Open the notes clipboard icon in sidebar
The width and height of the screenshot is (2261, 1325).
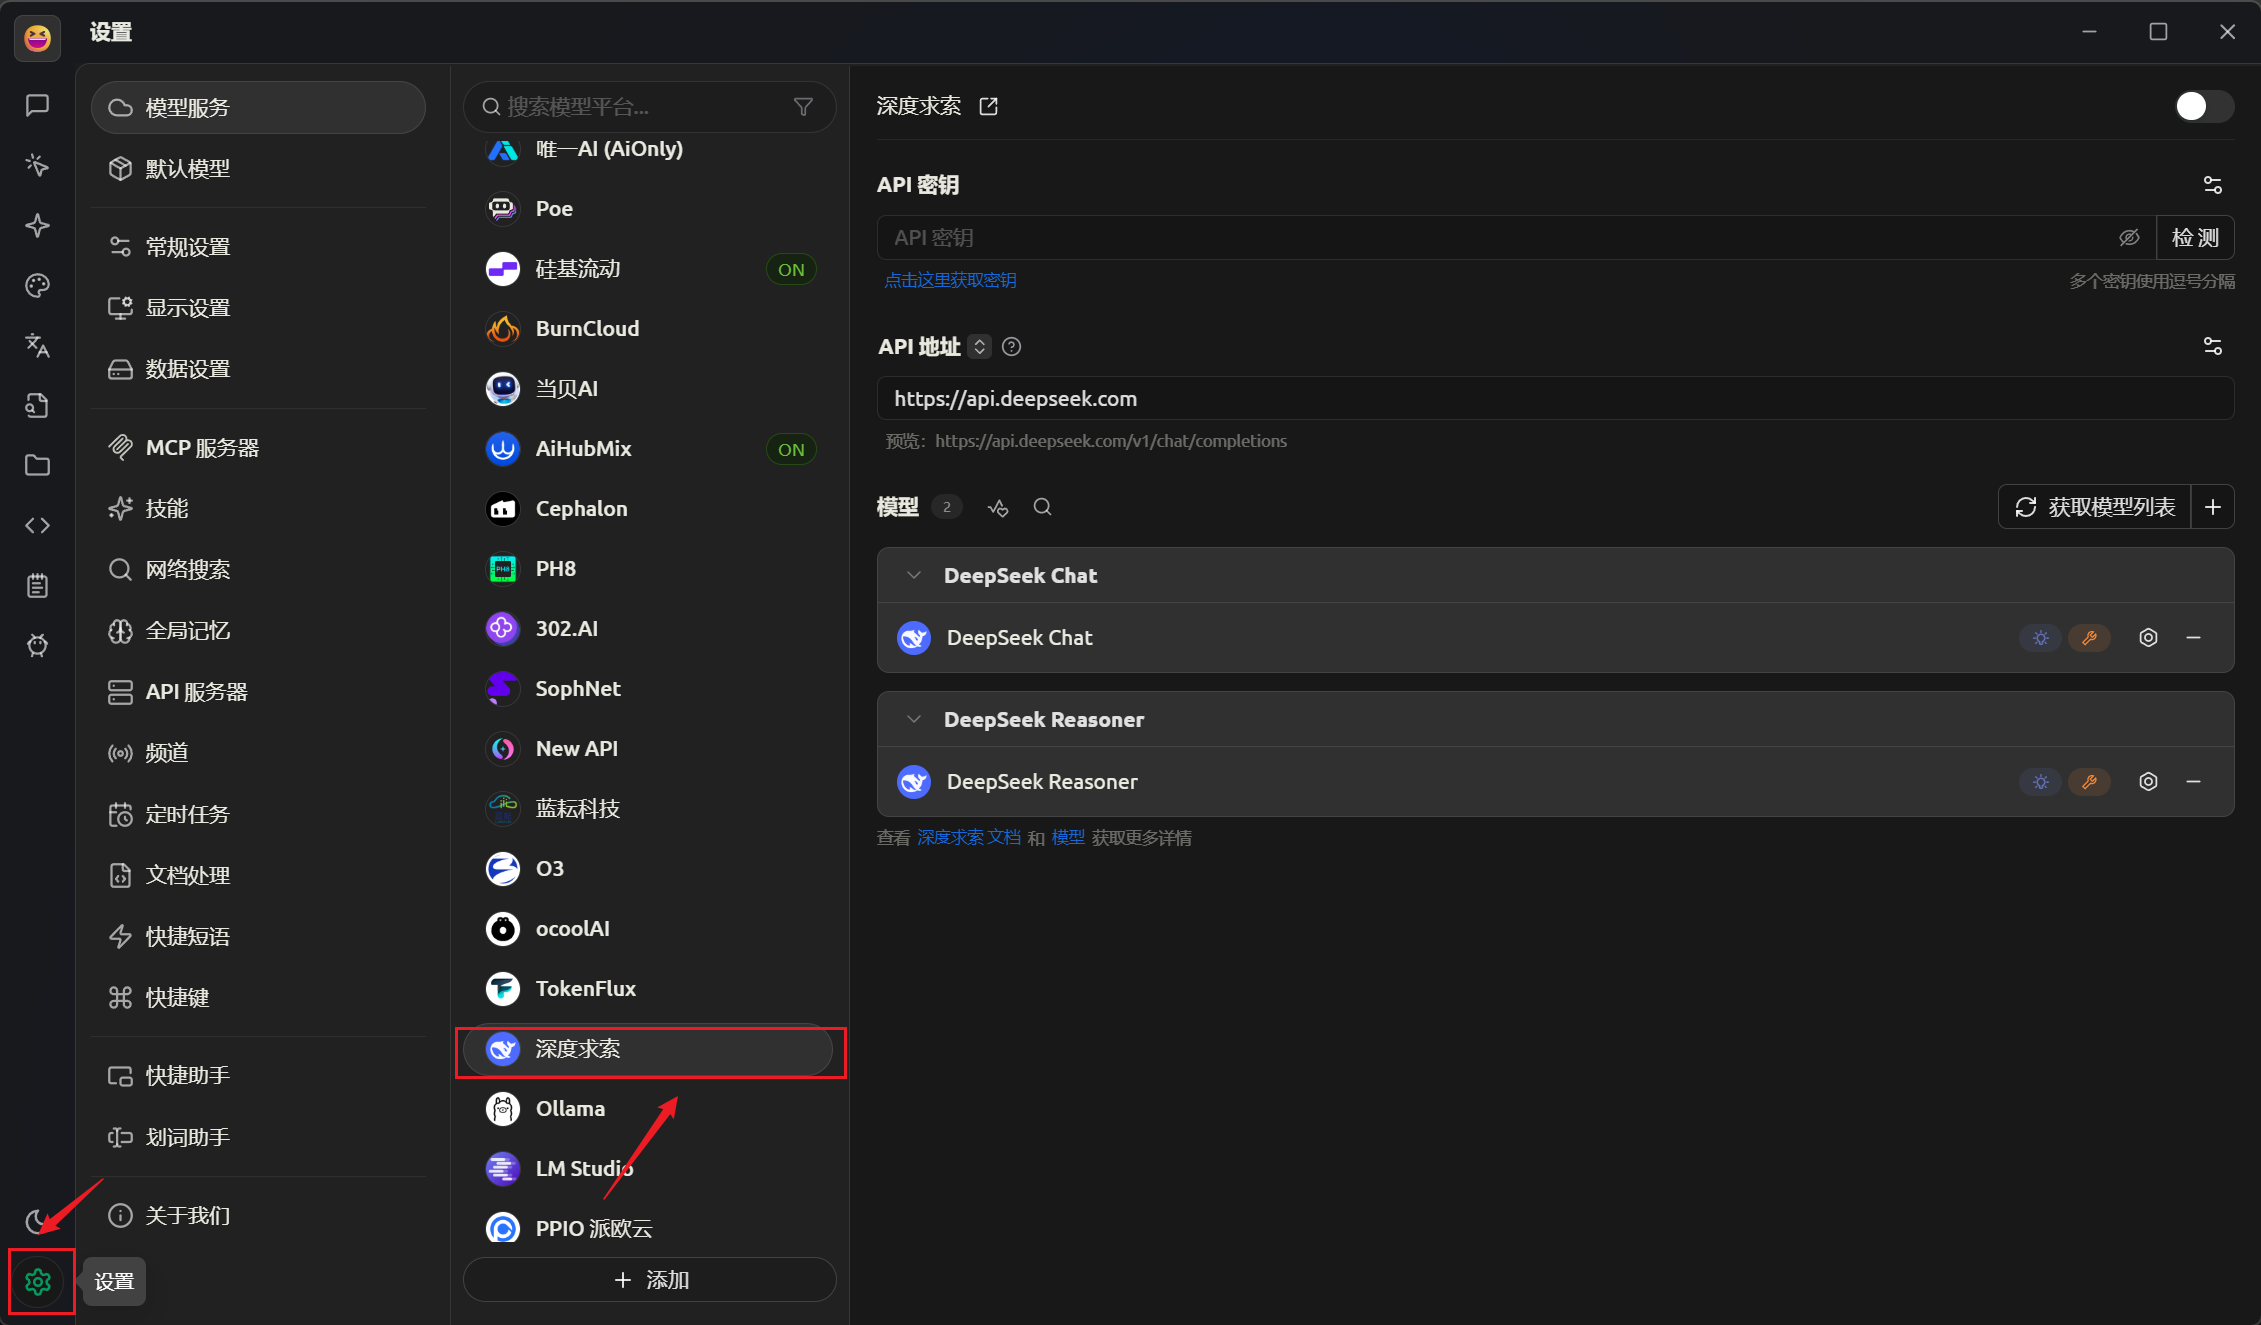click(x=38, y=585)
